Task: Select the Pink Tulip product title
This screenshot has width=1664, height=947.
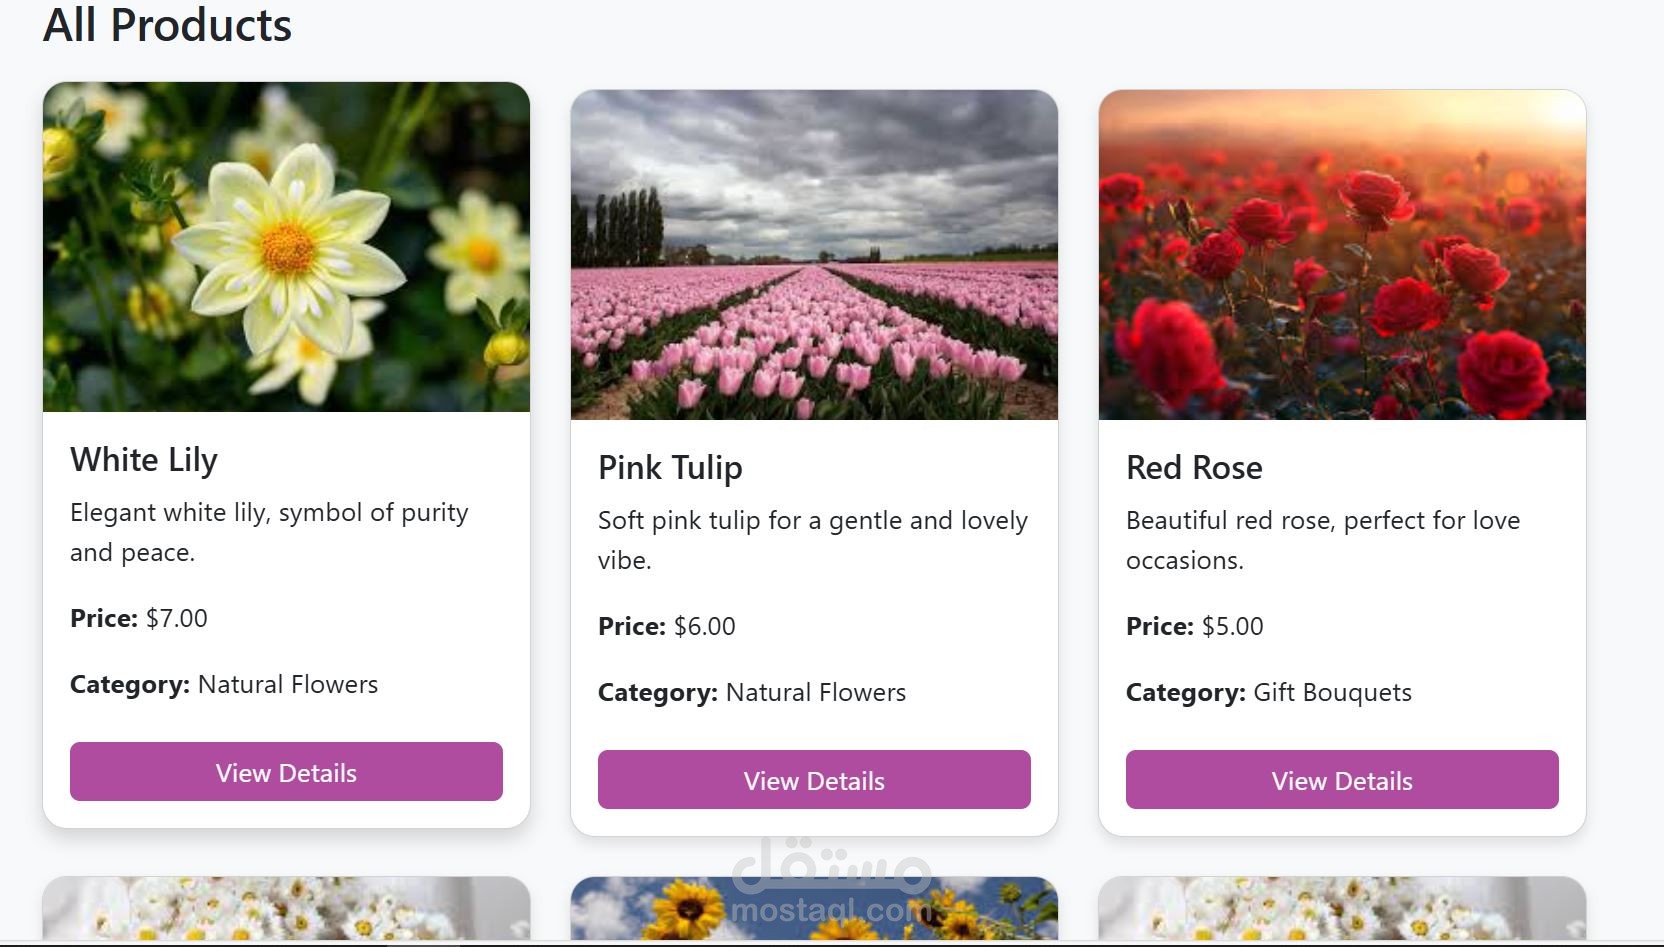Action: 670,468
